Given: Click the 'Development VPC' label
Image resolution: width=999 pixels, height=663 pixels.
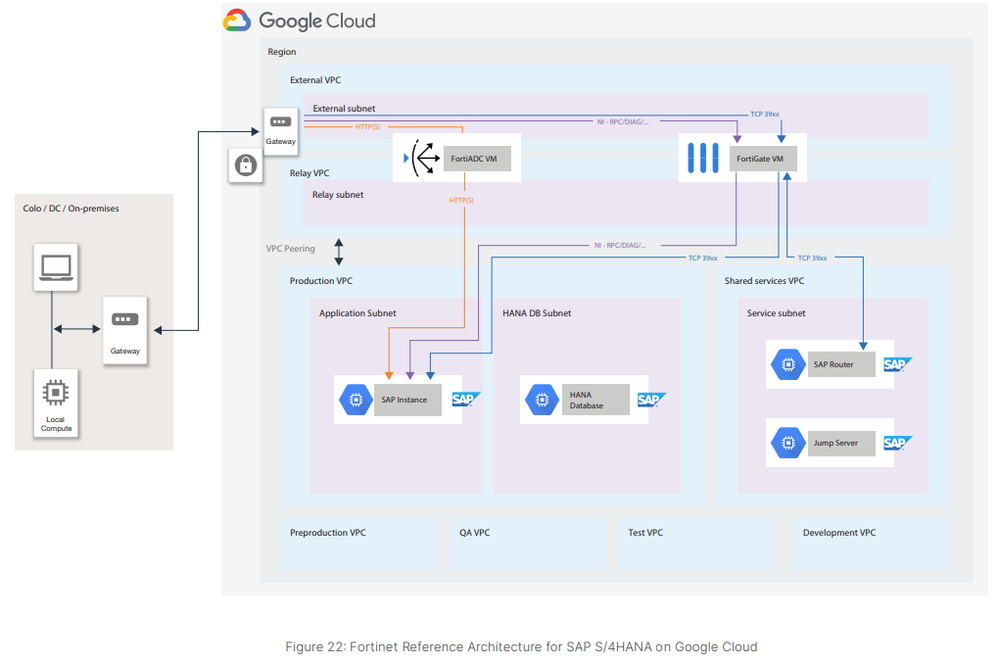Looking at the screenshot, I should click(x=839, y=532).
